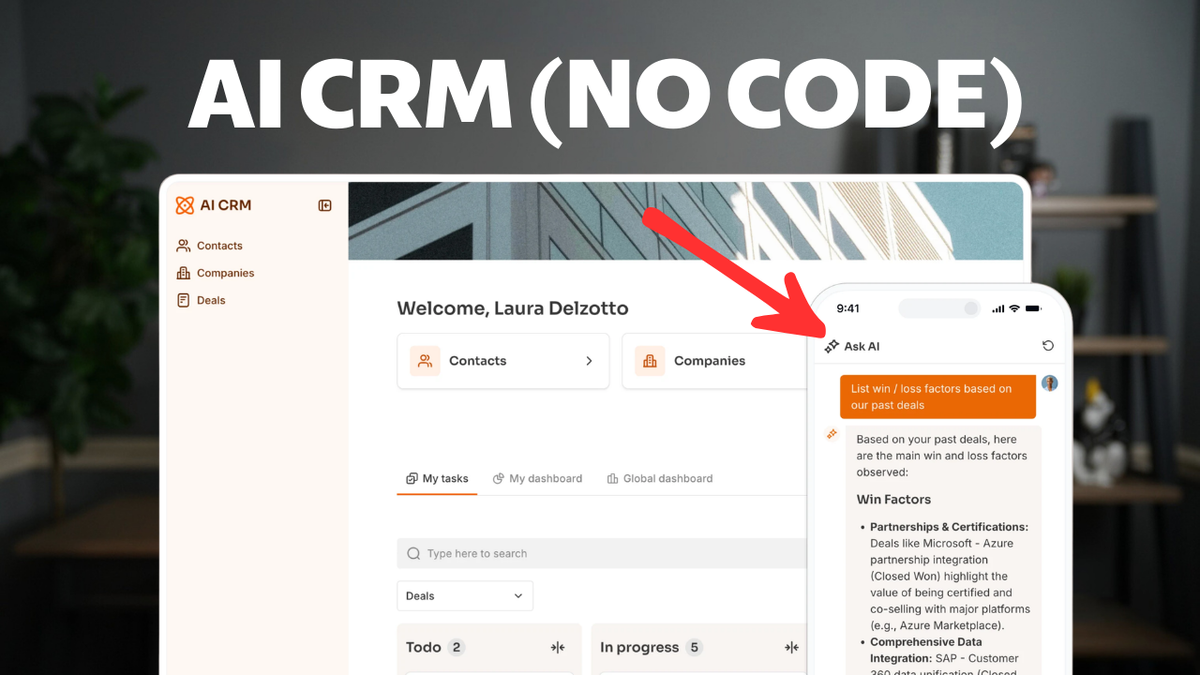1200x675 pixels.
Task: Click the Ask AI sparkle icon
Action: [831, 346]
